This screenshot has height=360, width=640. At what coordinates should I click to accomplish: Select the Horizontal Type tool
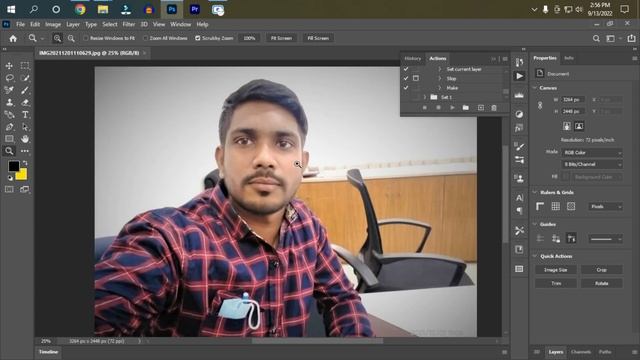tap(25, 114)
